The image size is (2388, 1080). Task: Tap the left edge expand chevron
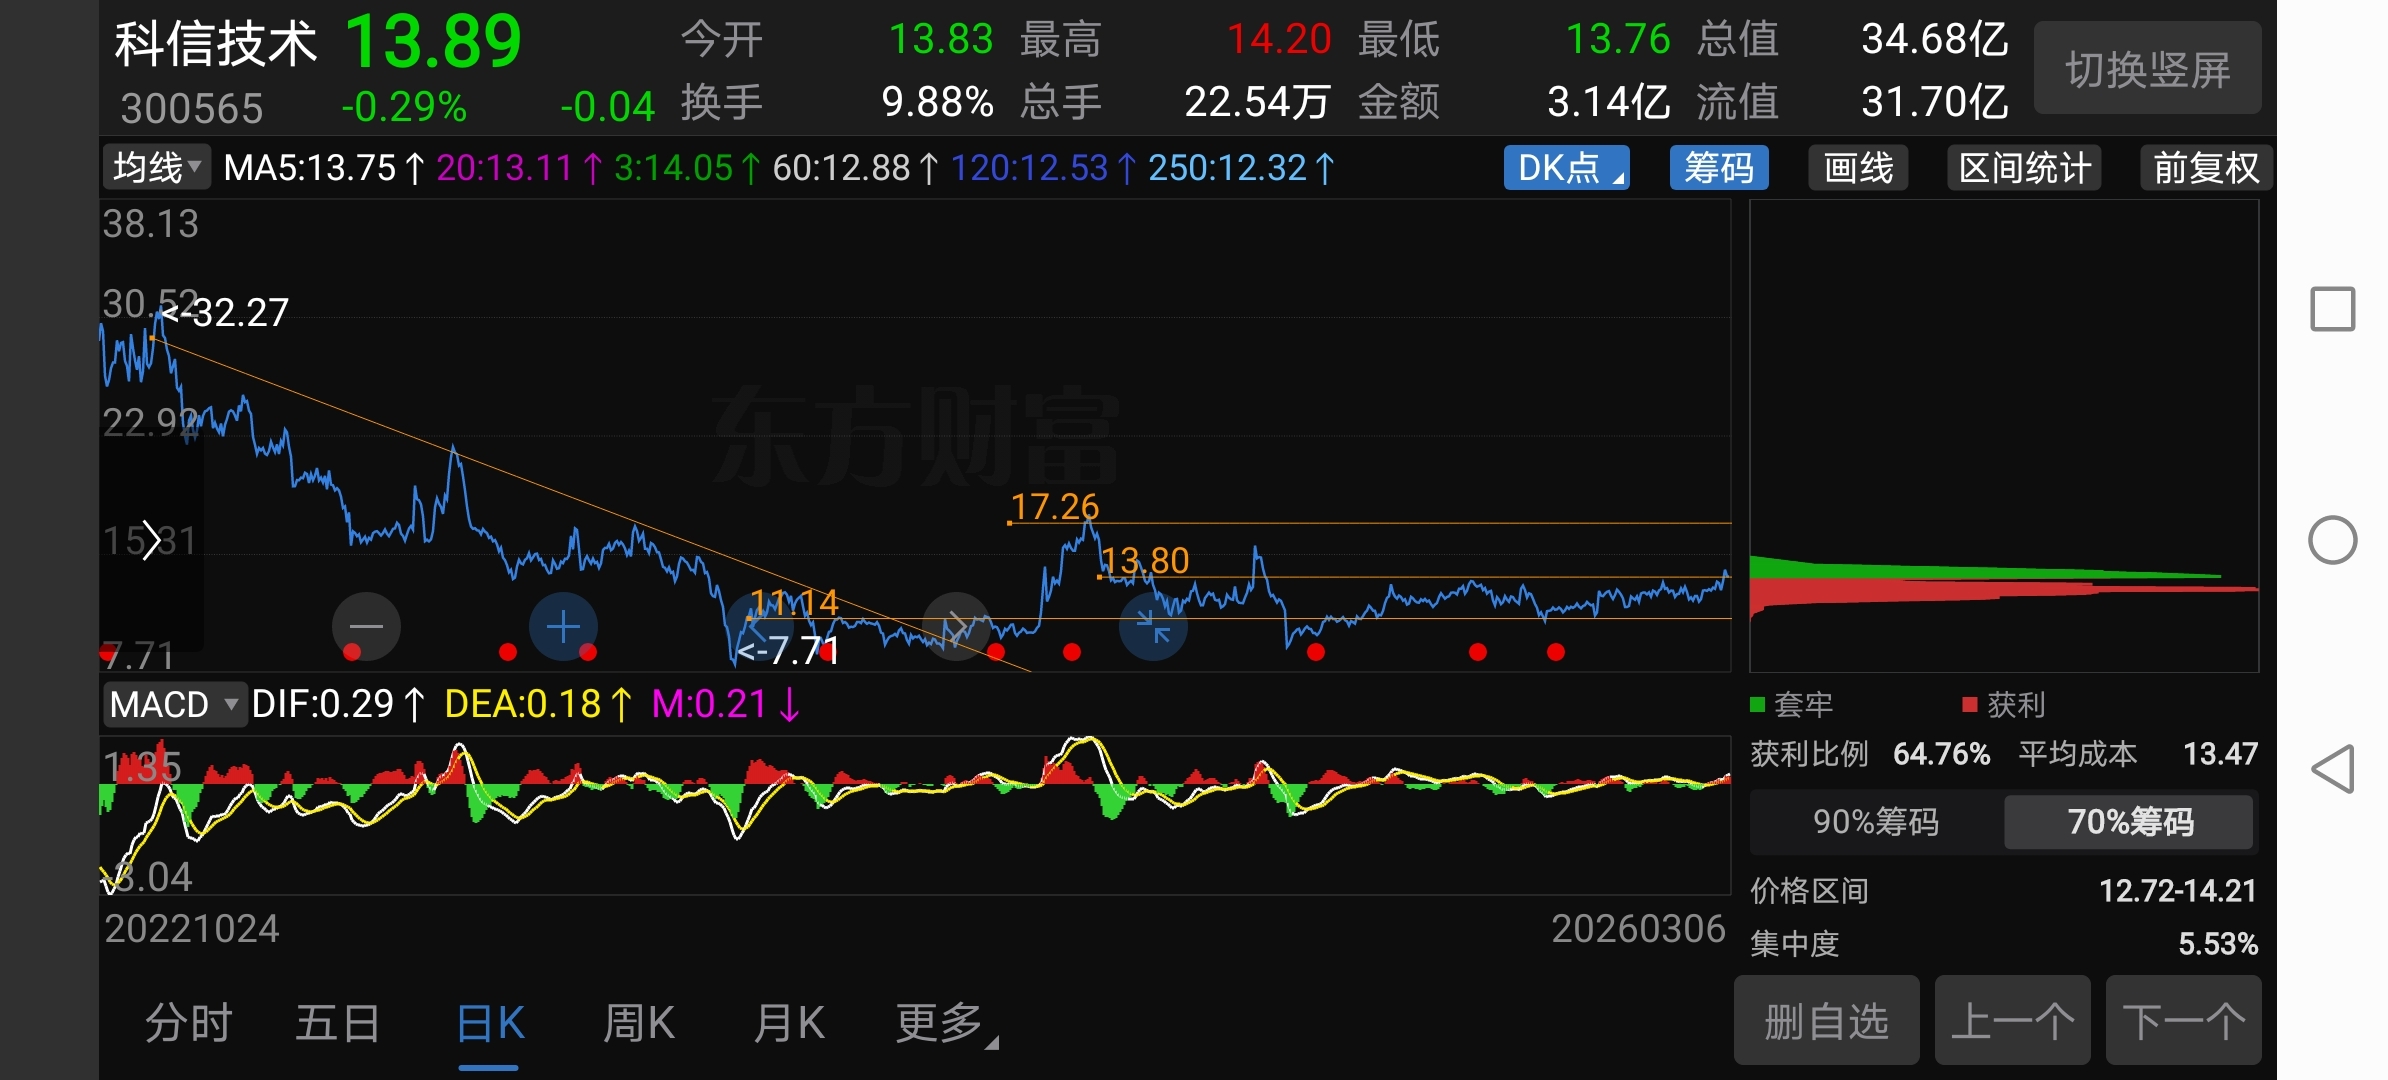pyautogui.click(x=151, y=541)
